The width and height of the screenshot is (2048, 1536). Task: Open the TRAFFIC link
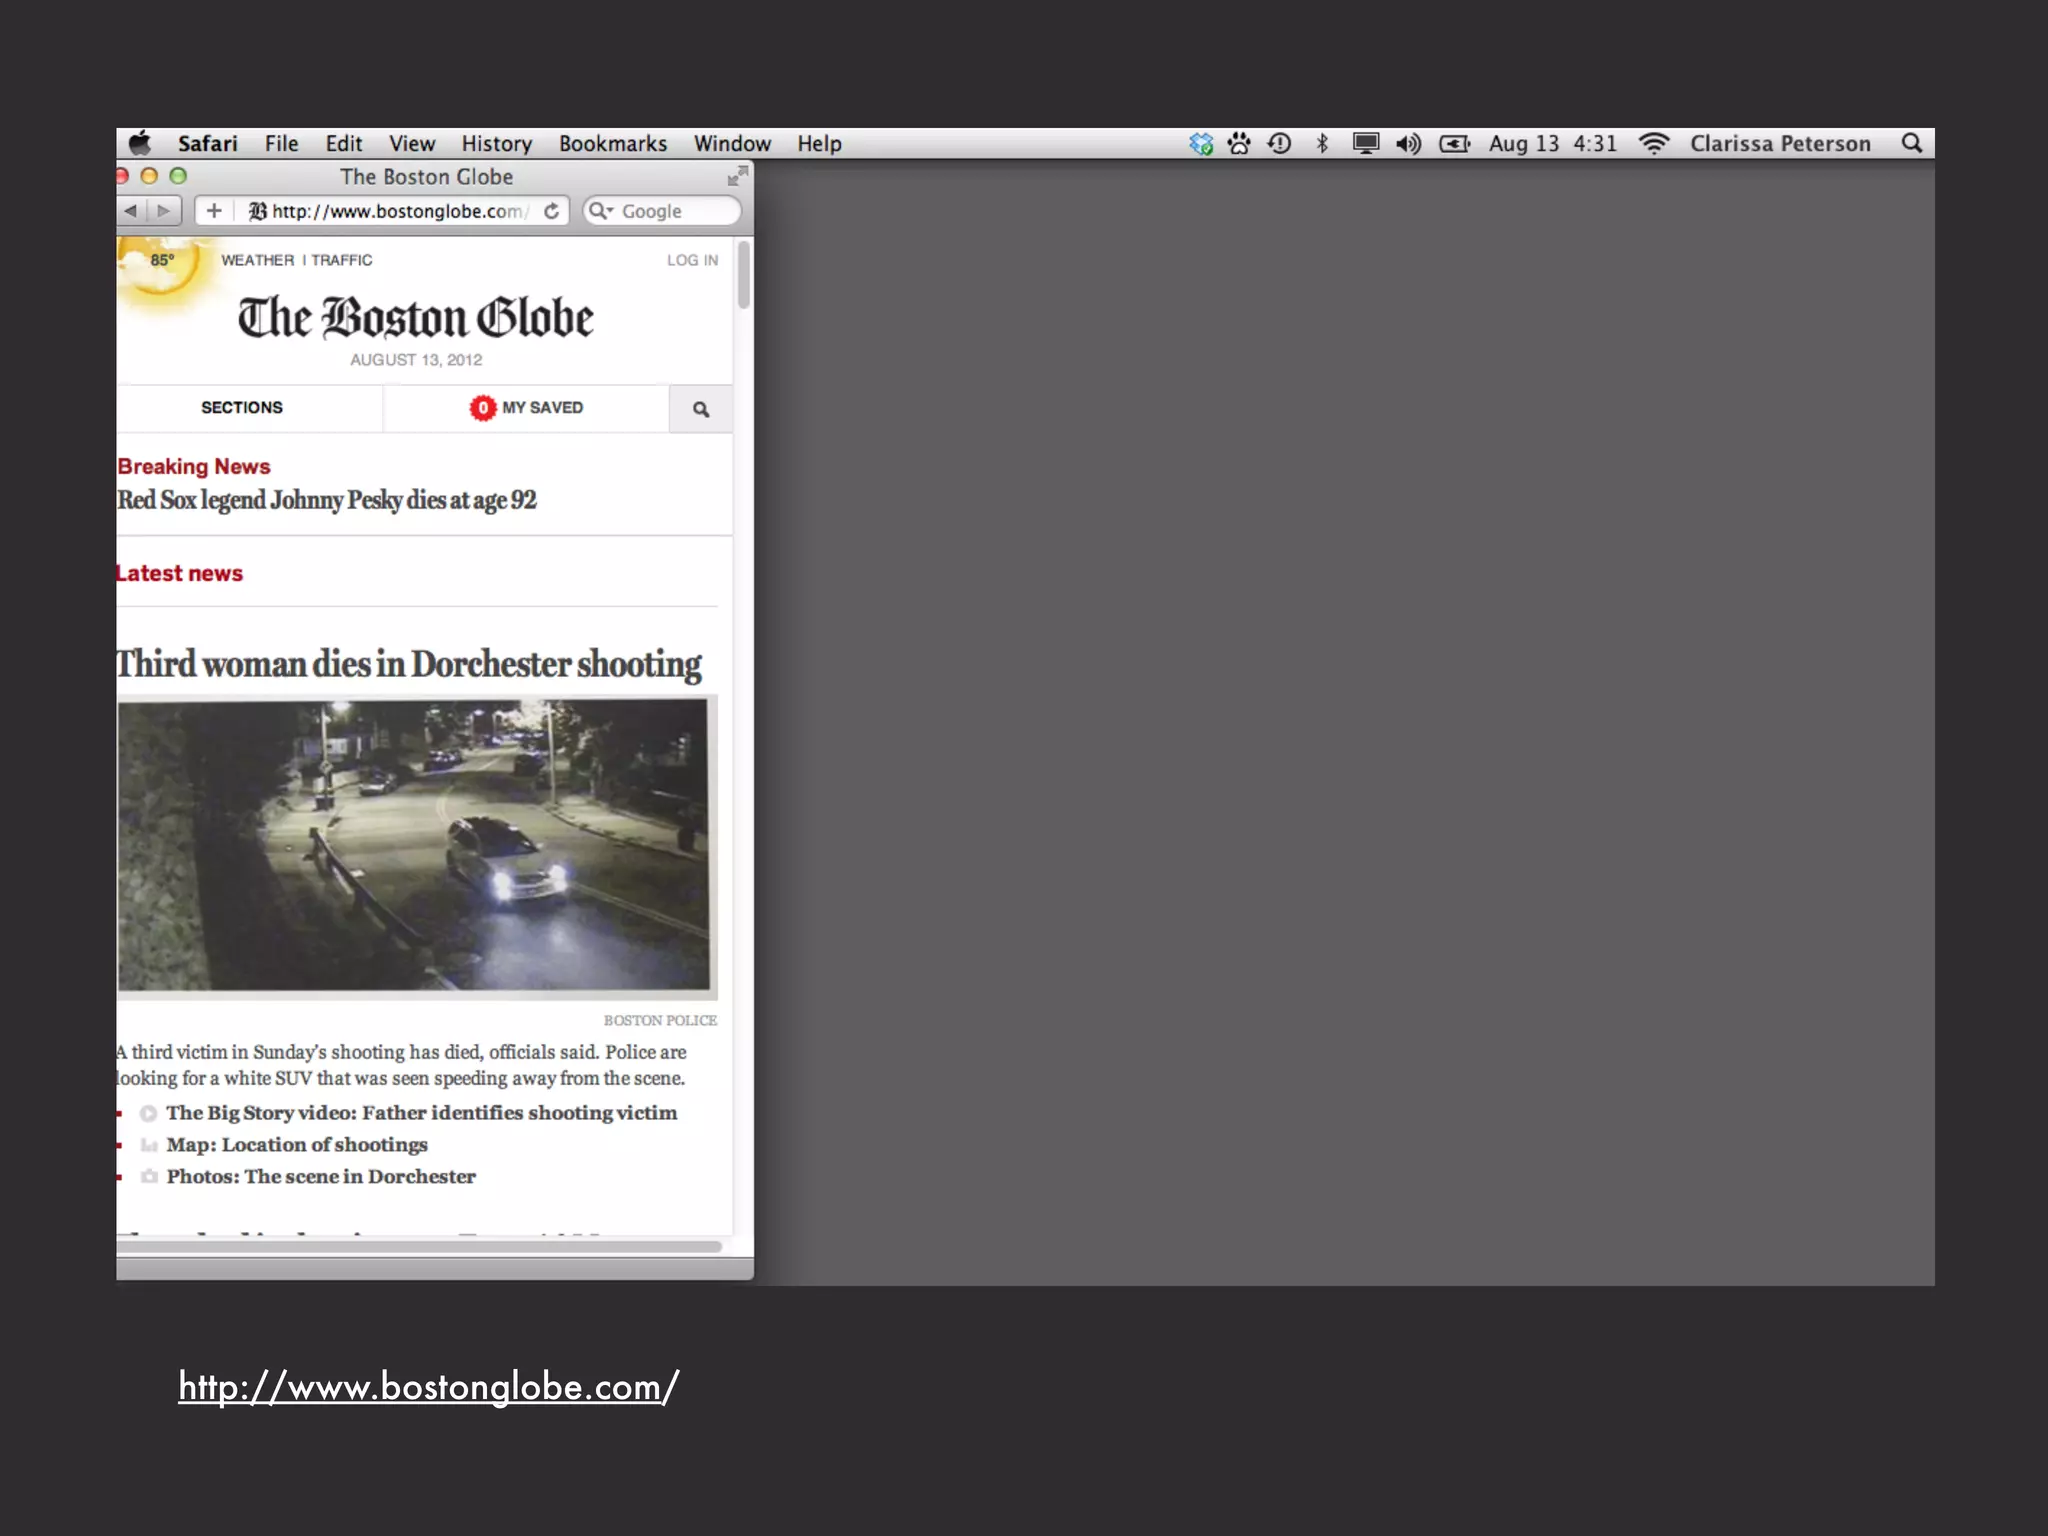(x=341, y=260)
